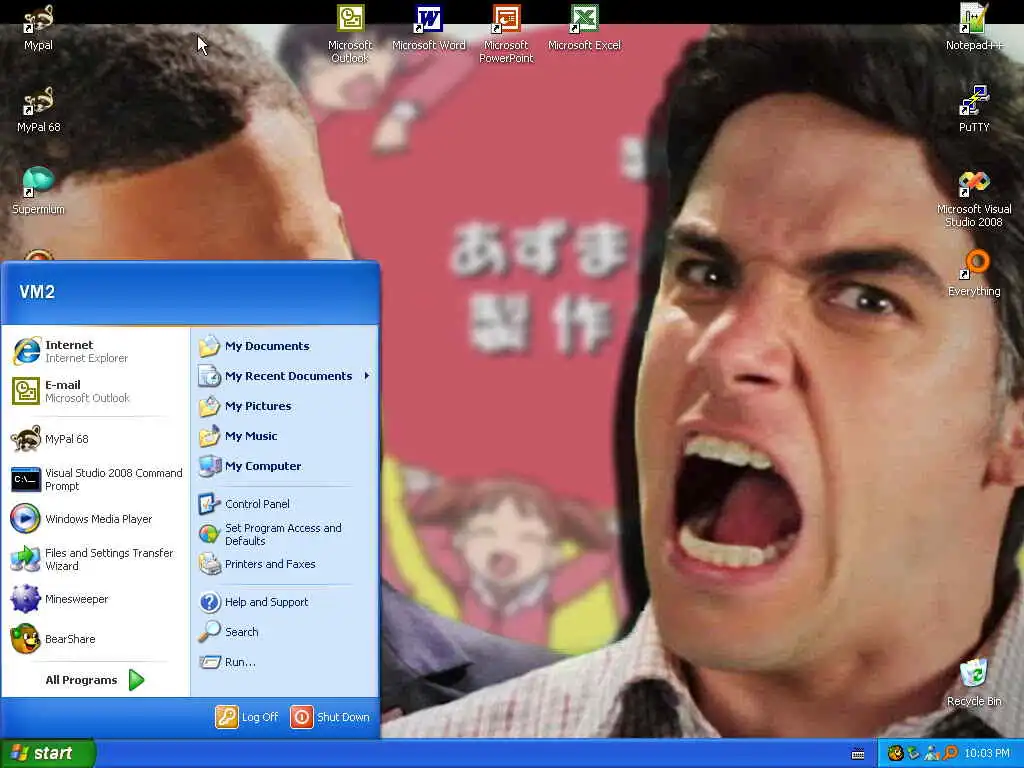1024x768 pixels.
Task: Click the VM2 user name header
Action: coord(37,292)
